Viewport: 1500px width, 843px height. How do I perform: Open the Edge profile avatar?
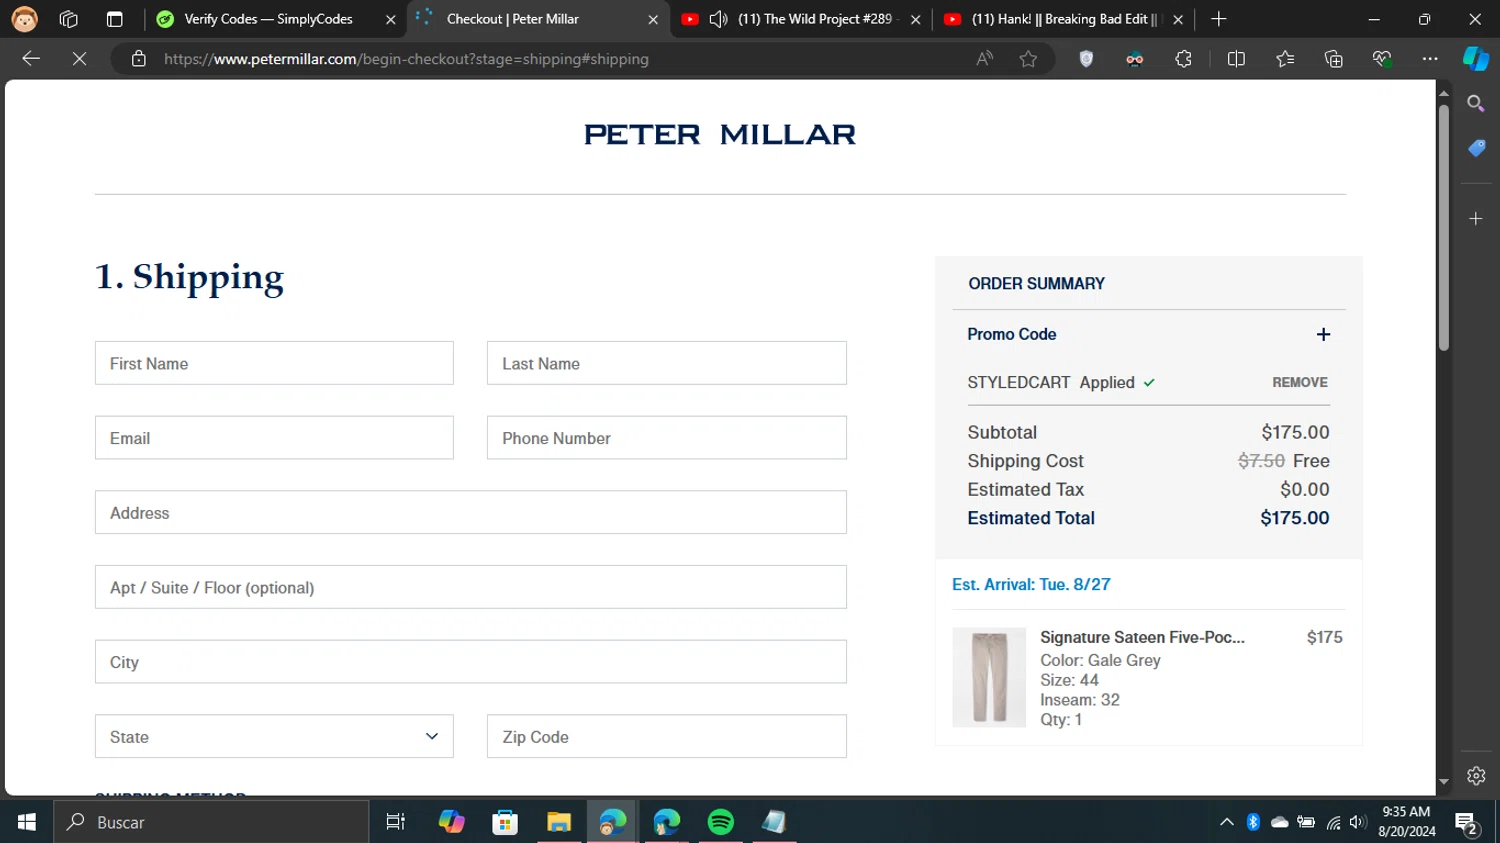coord(24,19)
